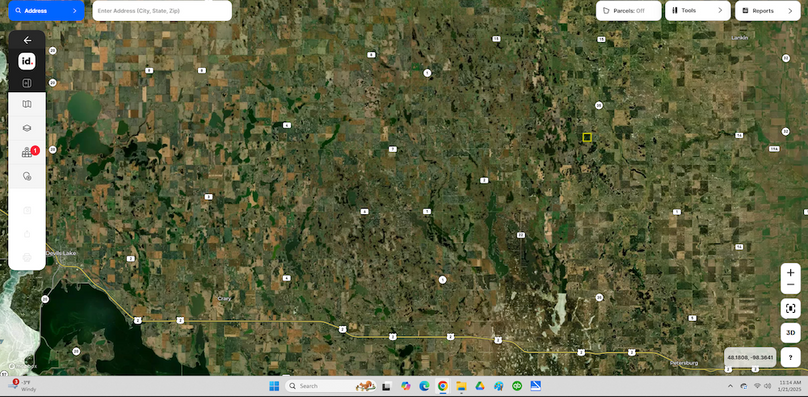Click the greyed print icon in sidebar
The width and height of the screenshot is (808, 397).
[27, 257]
